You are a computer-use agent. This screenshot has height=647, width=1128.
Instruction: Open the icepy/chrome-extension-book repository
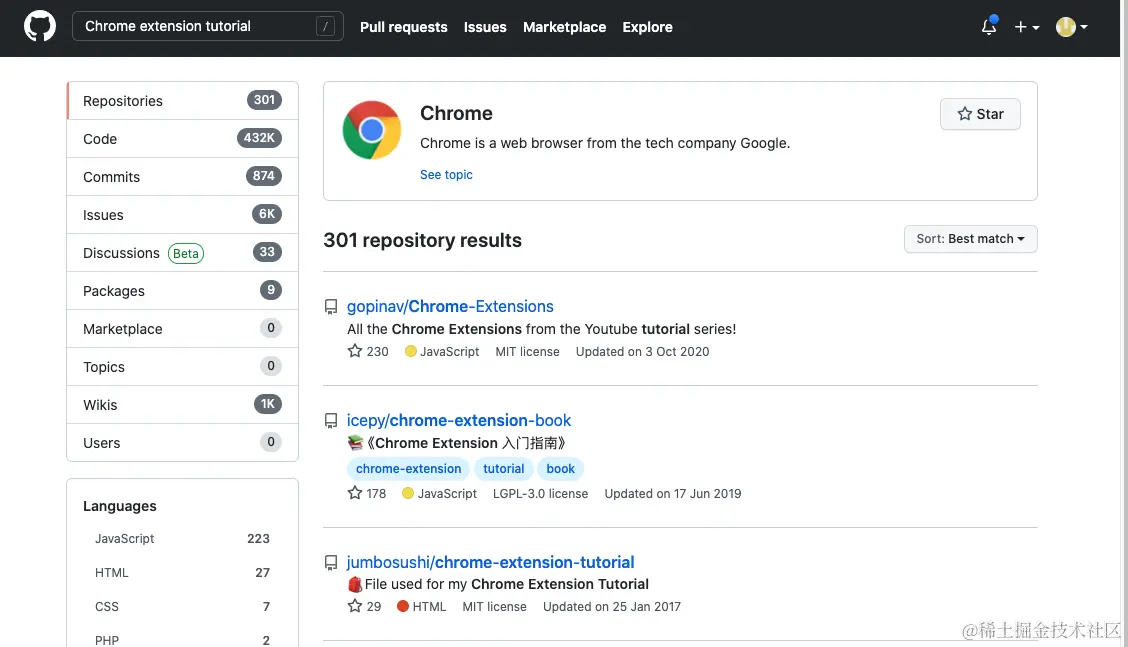tap(459, 420)
